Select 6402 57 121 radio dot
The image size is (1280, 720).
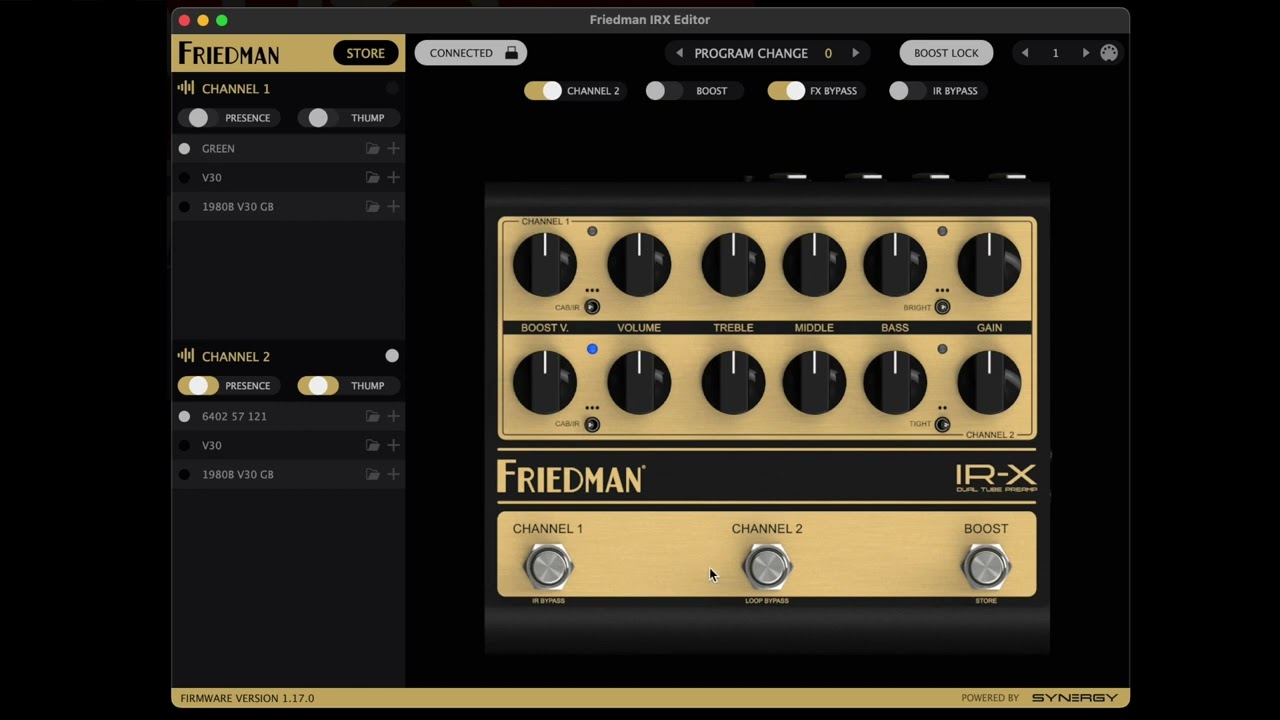pyautogui.click(x=184, y=416)
